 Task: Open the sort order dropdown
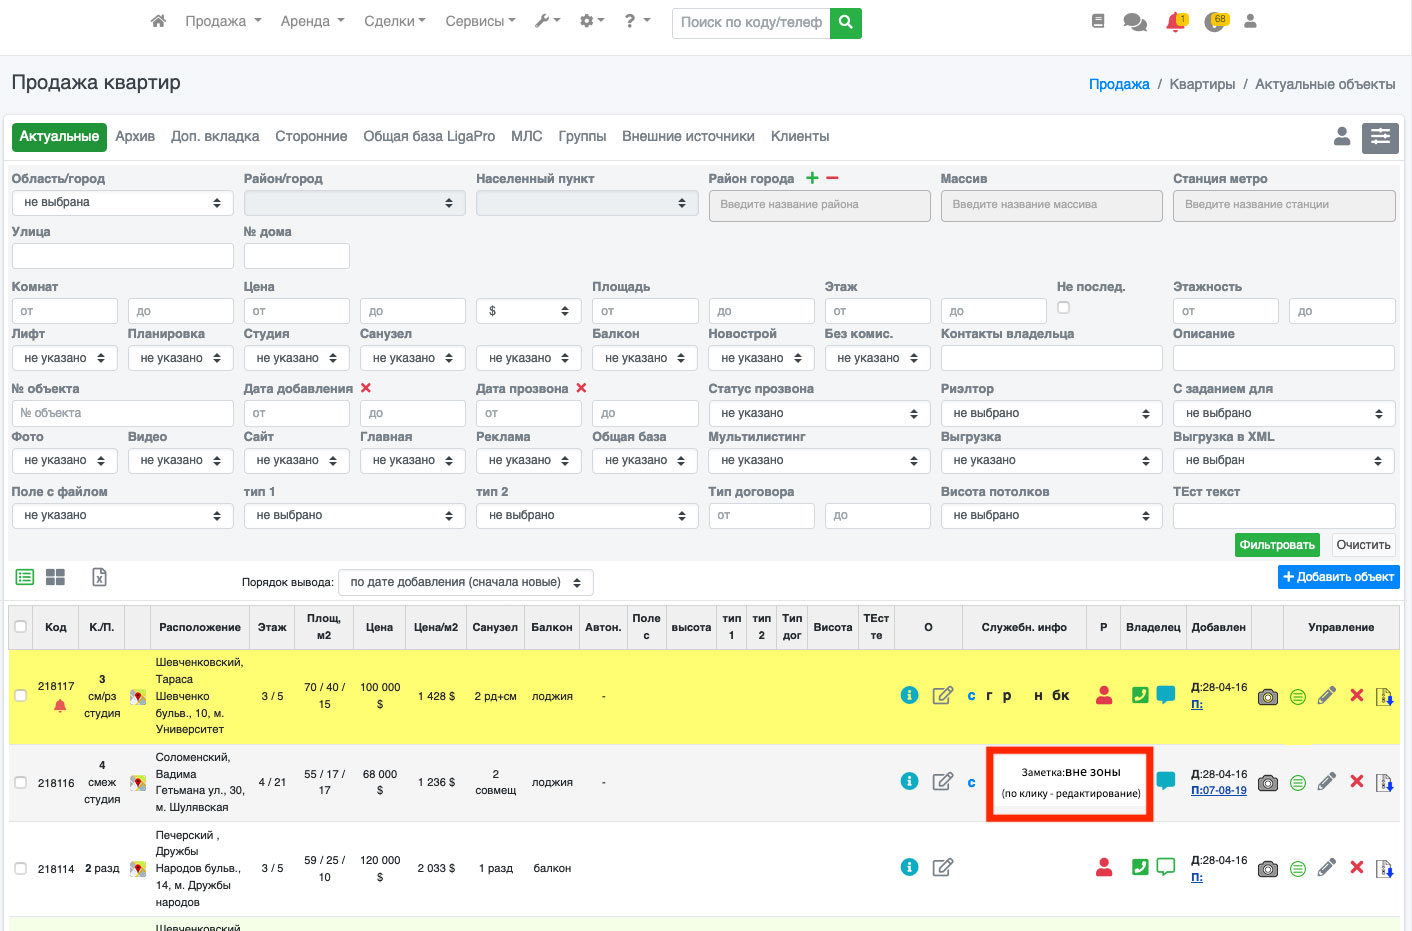click(x=466, y=582)
